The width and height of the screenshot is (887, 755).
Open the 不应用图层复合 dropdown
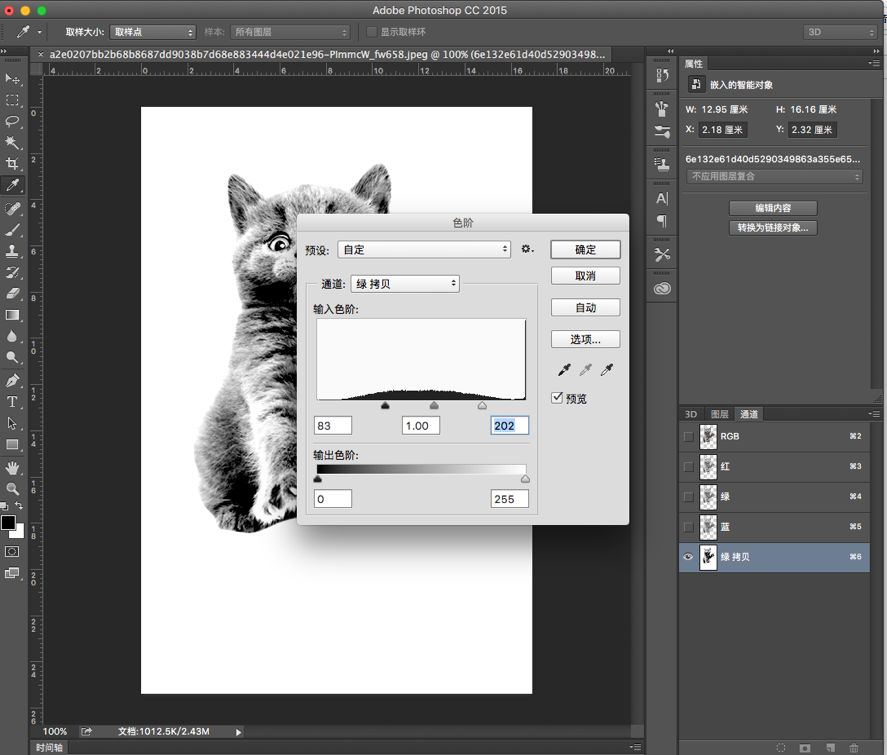[774, 176]
